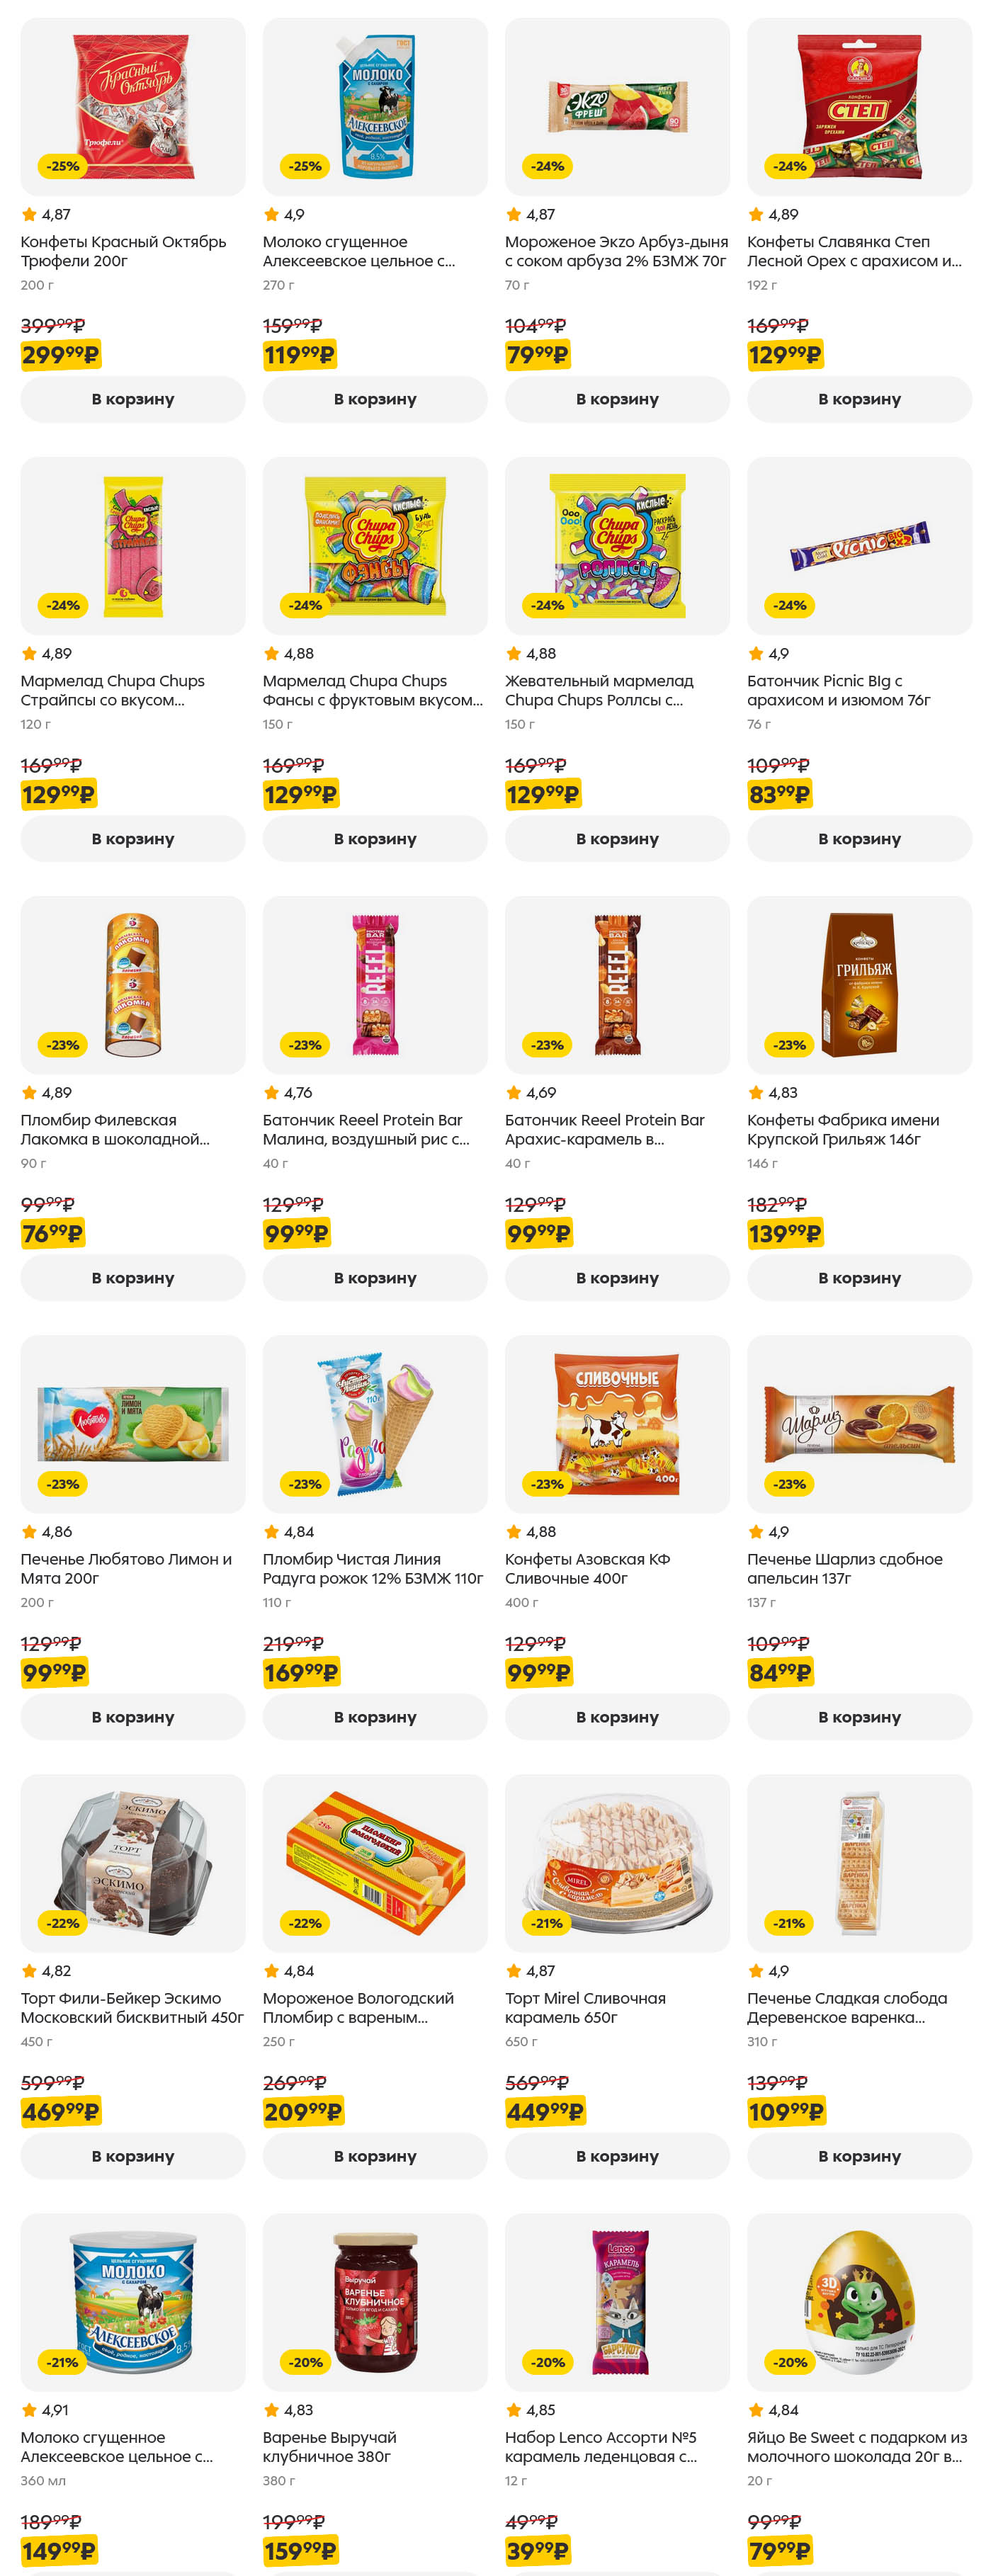Click the 39.99₽ price of Набор Lenco
The image size is (986, 2576).
tap(537, 2551)
